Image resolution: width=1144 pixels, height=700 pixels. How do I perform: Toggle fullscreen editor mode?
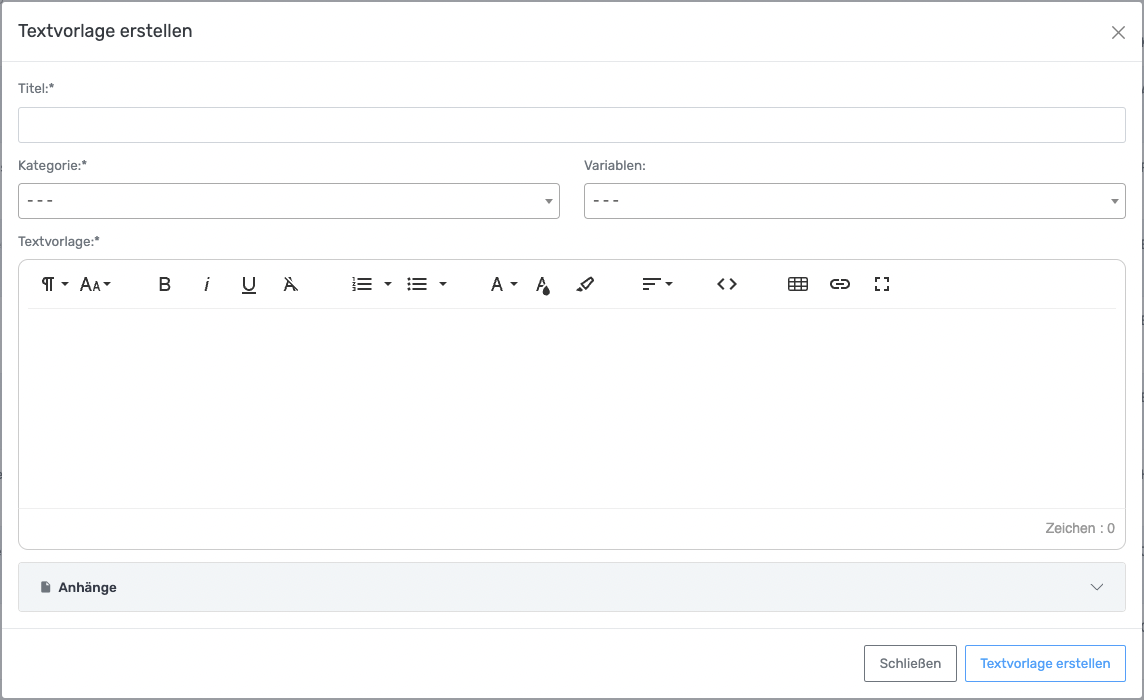tap(882, 285)
